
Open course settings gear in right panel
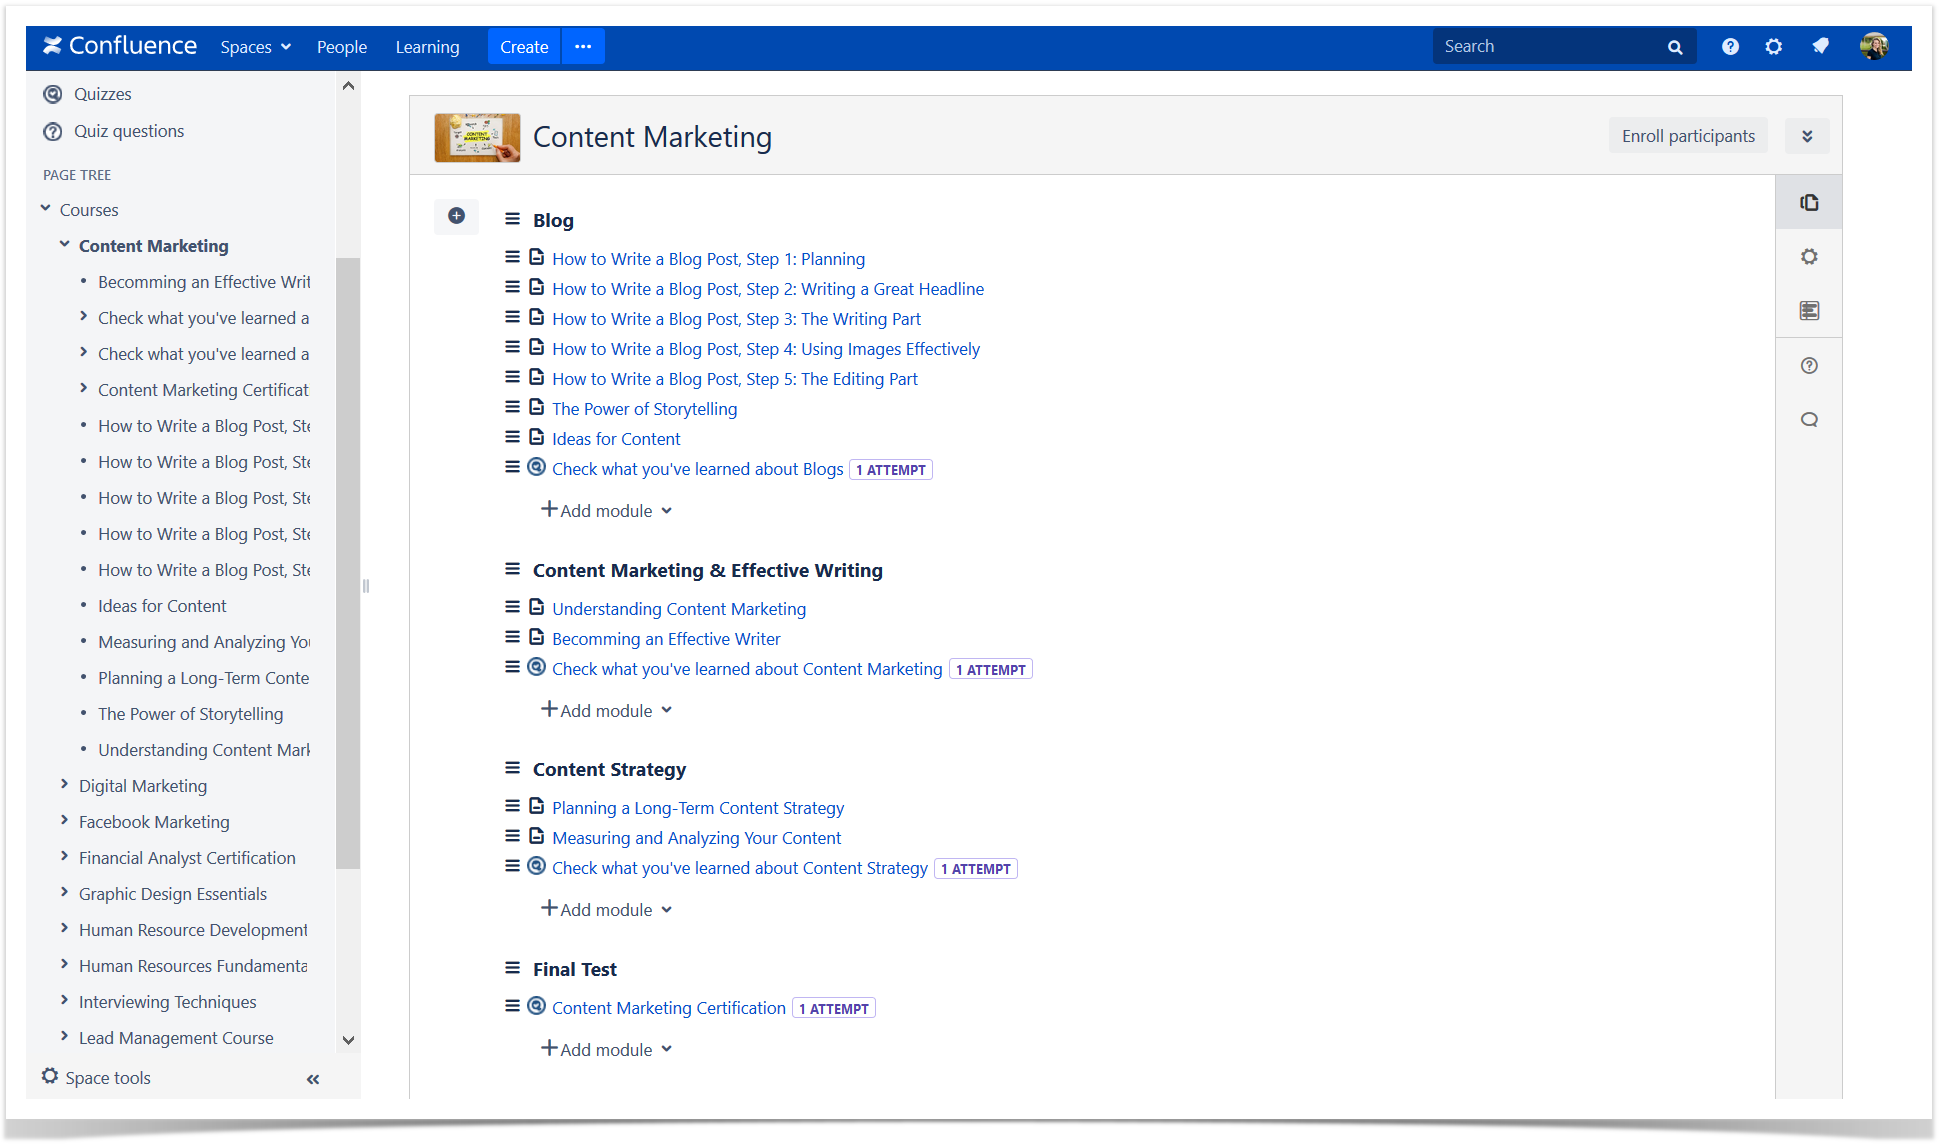[x=1809, y=257]
